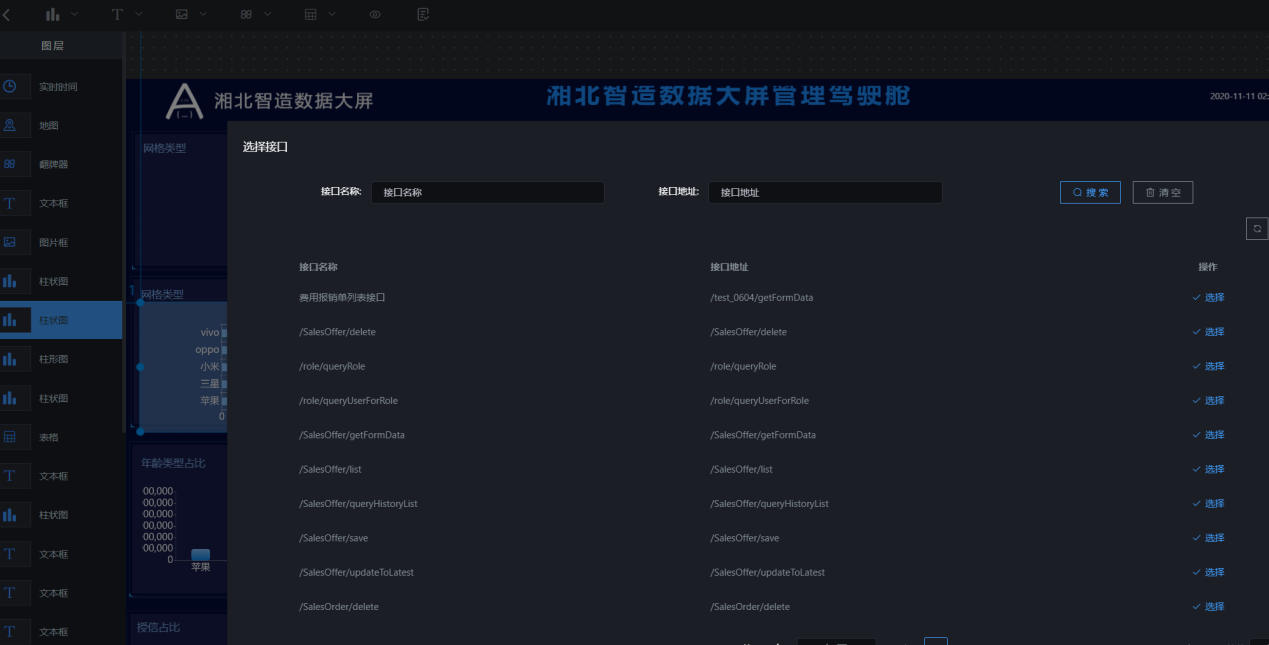Click the back arrow in top toolbar

pyautogui.click(x=7, y=14)
